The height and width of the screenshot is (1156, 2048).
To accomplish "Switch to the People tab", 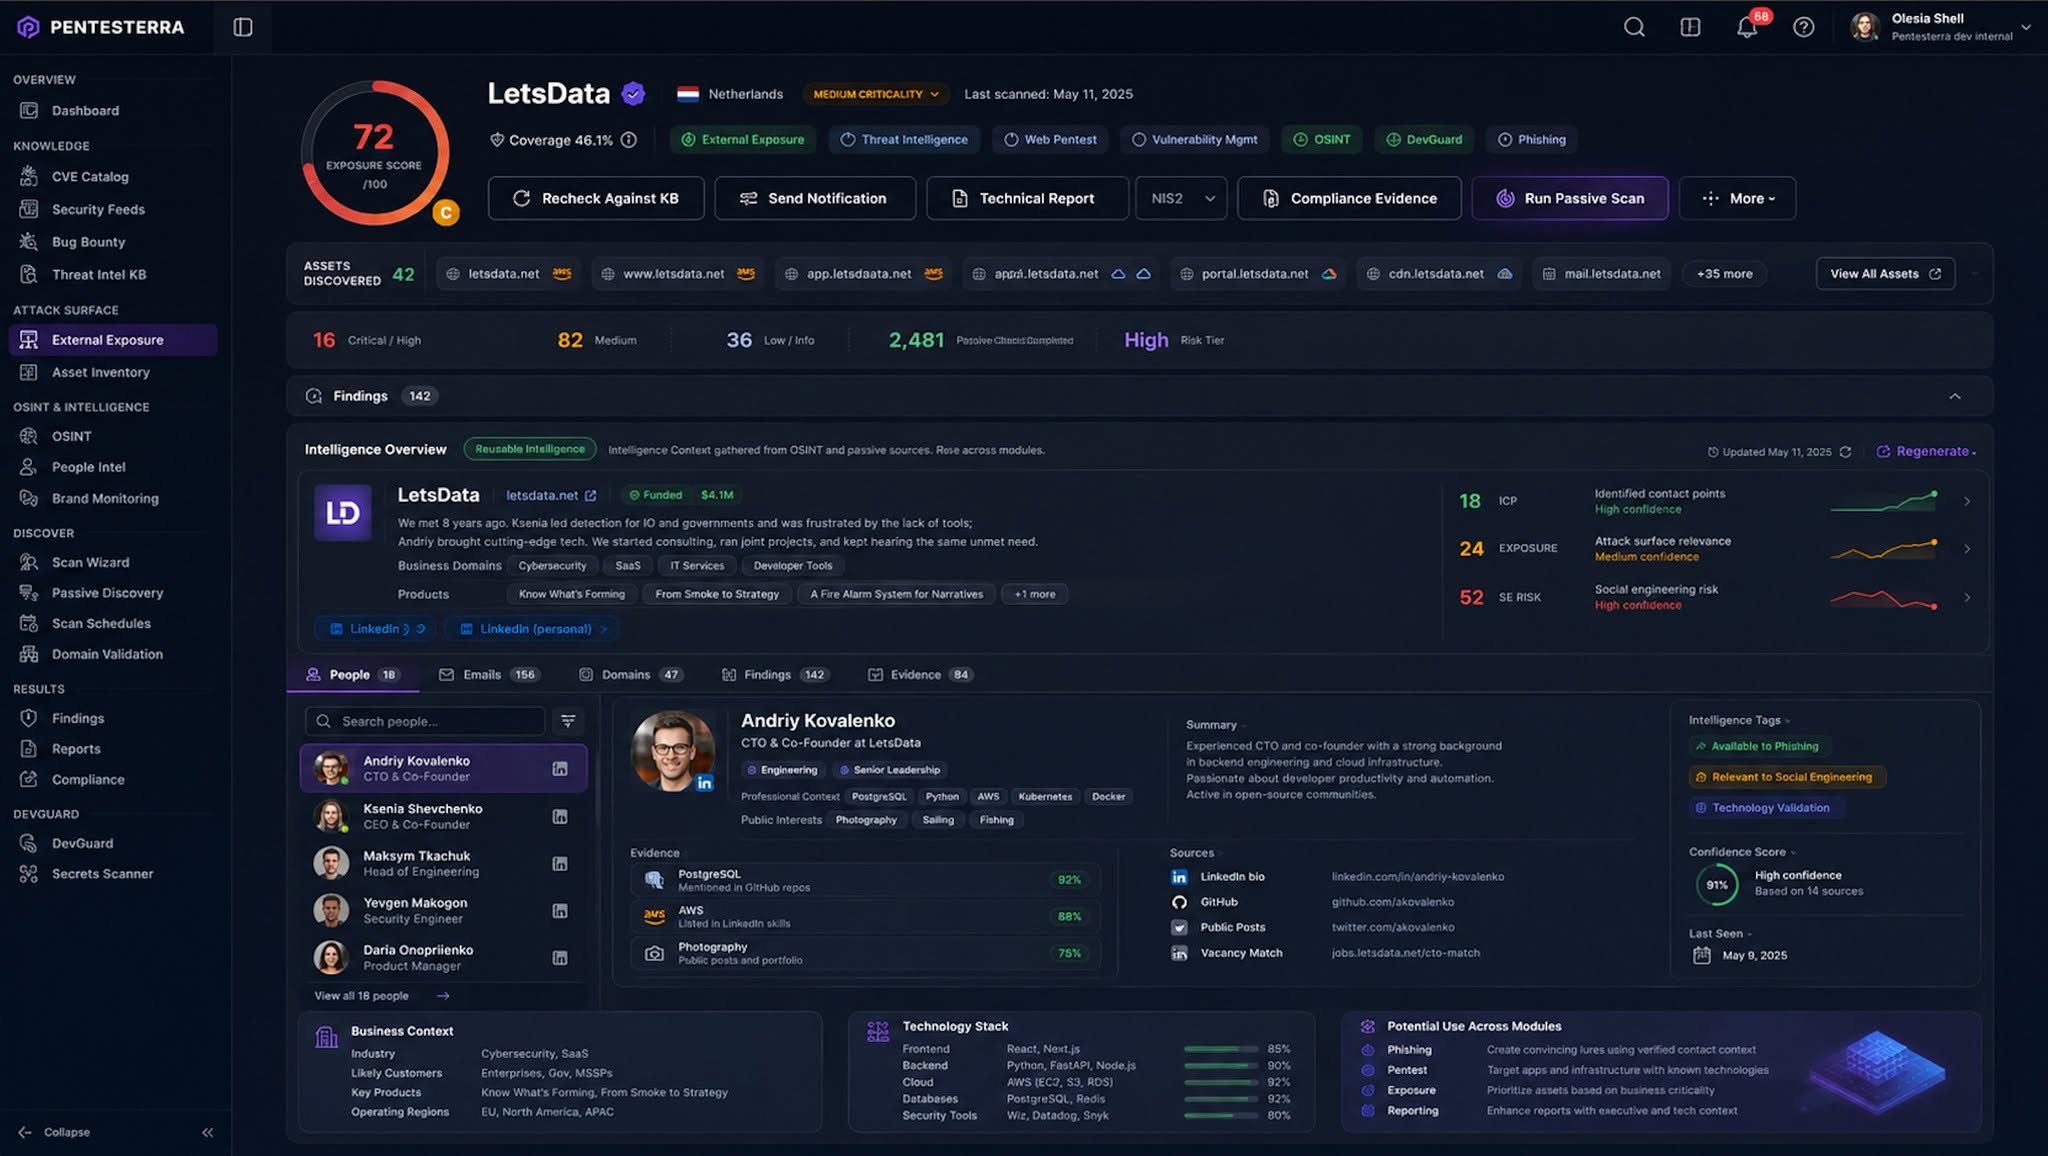I will tap(352, 675).
